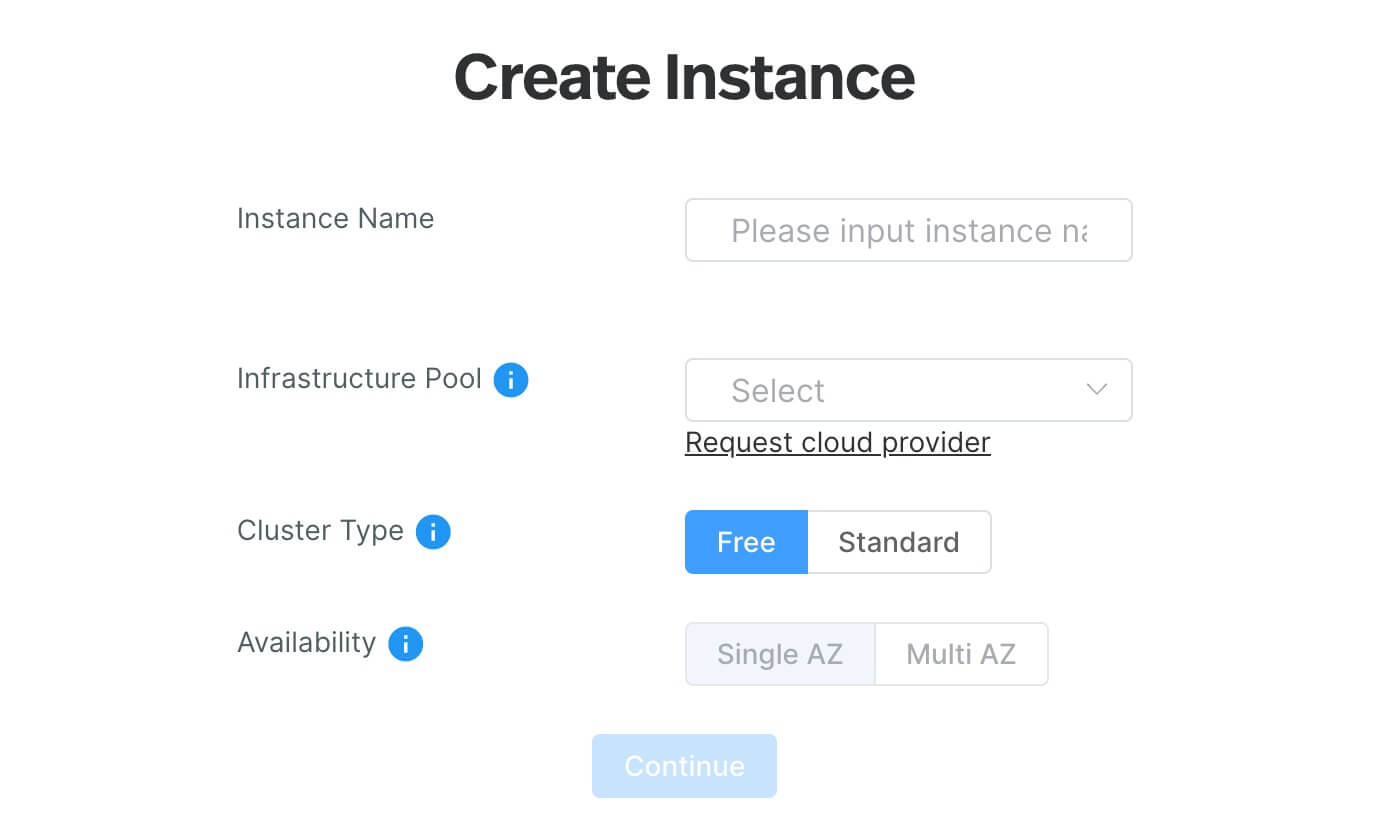Click the Availability label text

[x=306, y=643]
